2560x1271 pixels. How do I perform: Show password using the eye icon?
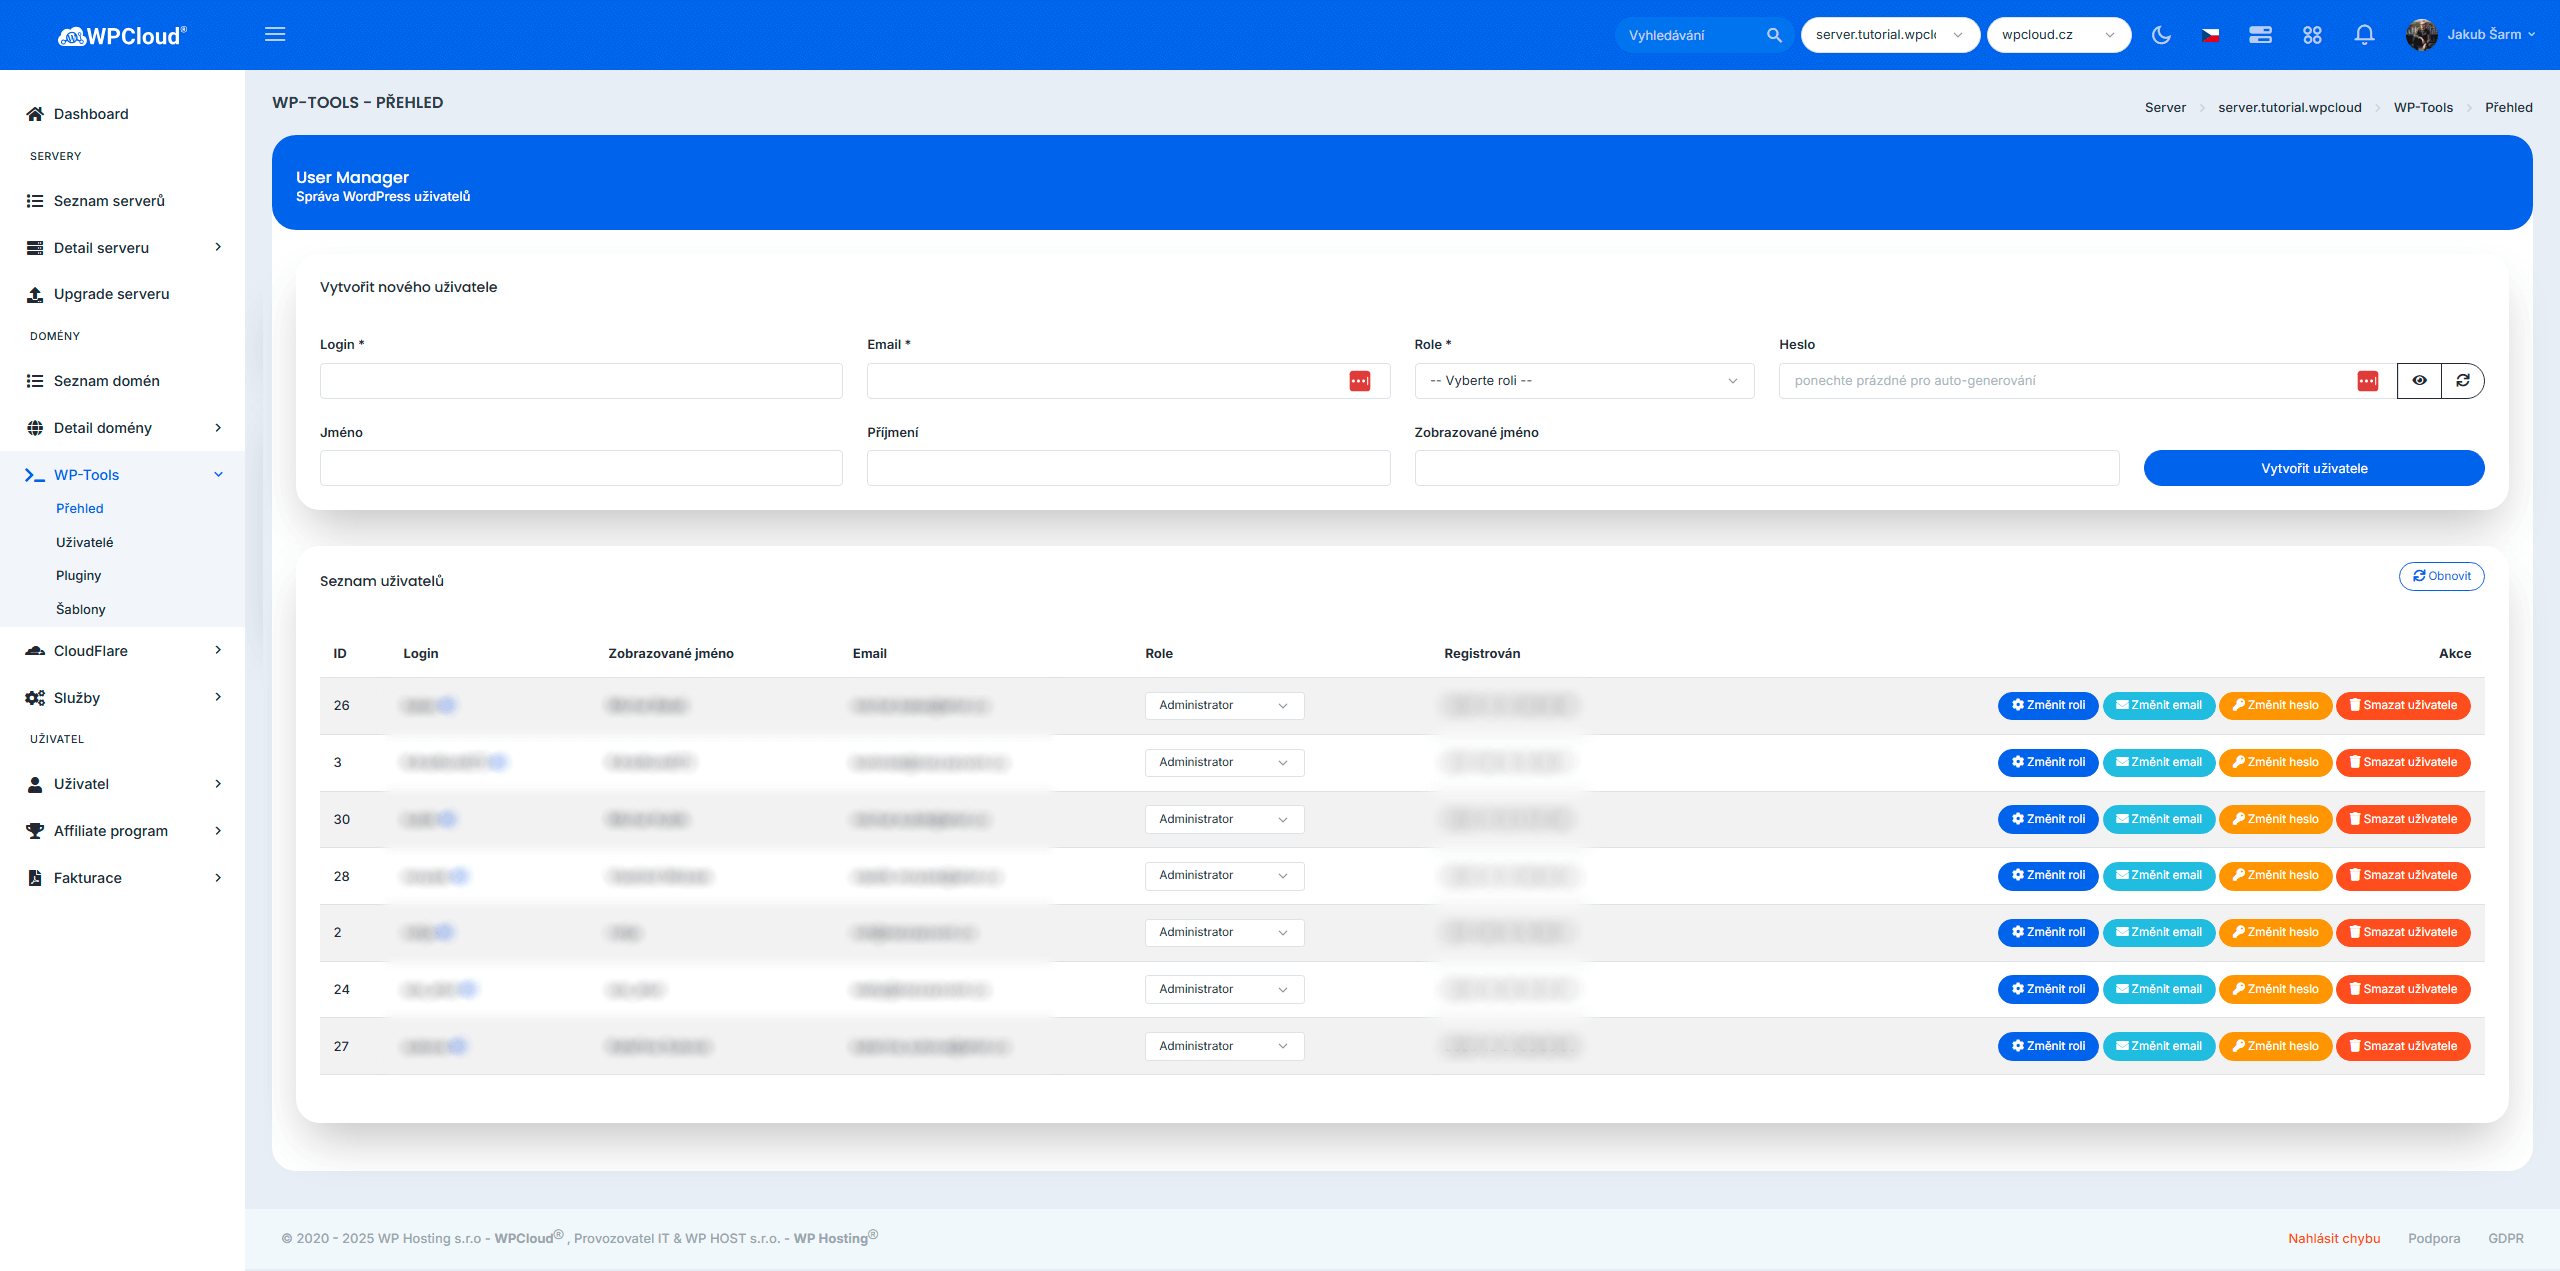click(2419, 380)
